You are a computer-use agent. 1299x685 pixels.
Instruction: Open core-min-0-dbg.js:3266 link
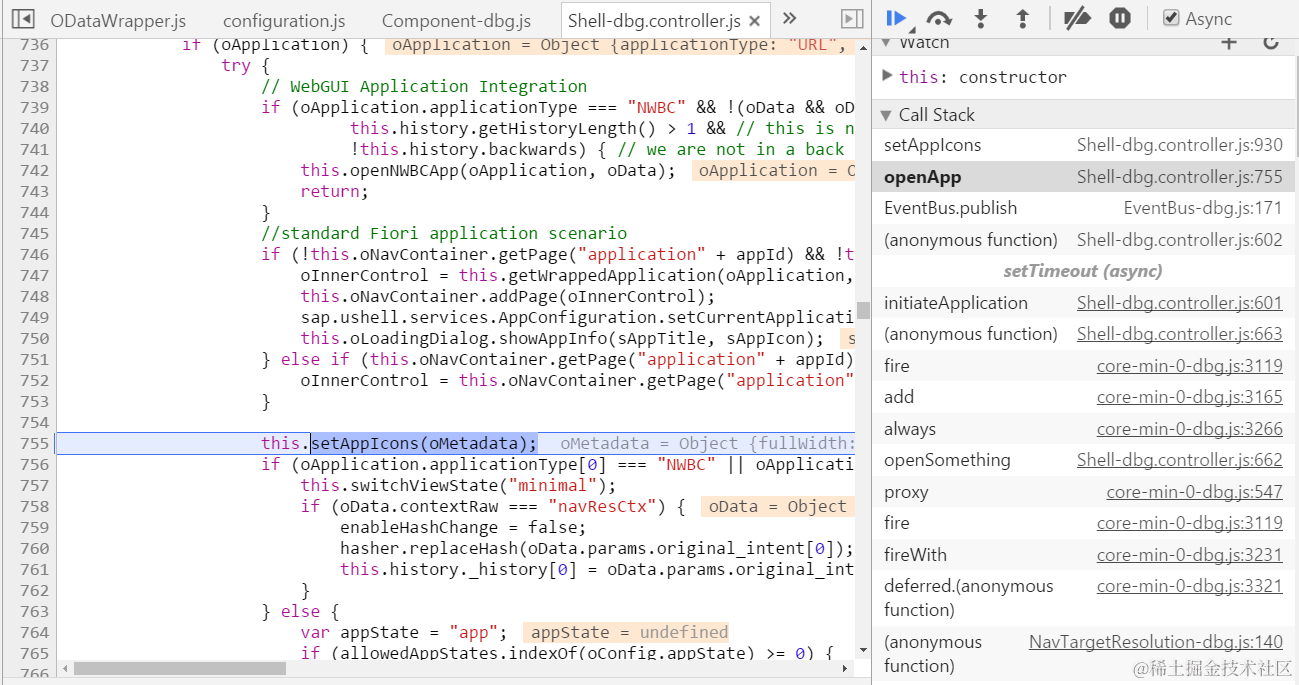pos(1189,429)
